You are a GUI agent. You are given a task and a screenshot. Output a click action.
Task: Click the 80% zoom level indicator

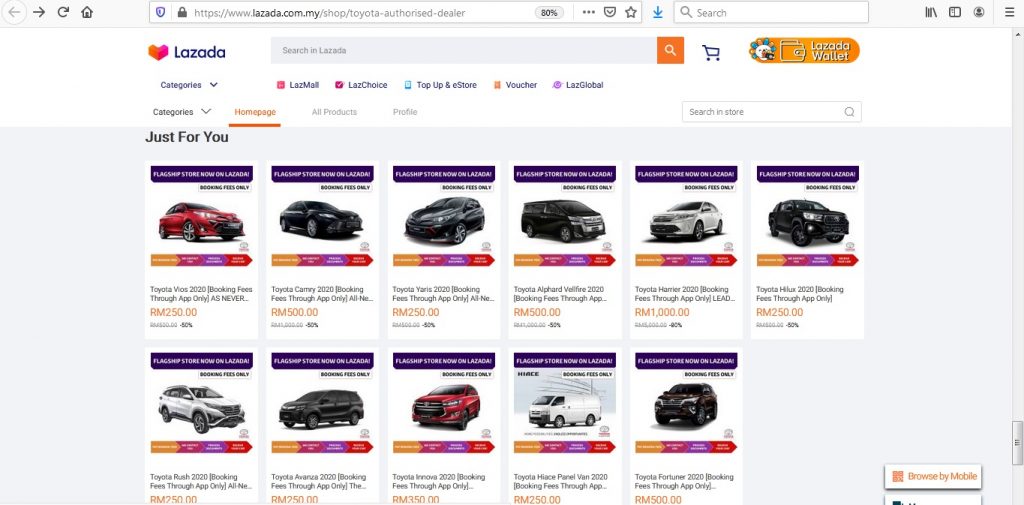pos(549,12)
